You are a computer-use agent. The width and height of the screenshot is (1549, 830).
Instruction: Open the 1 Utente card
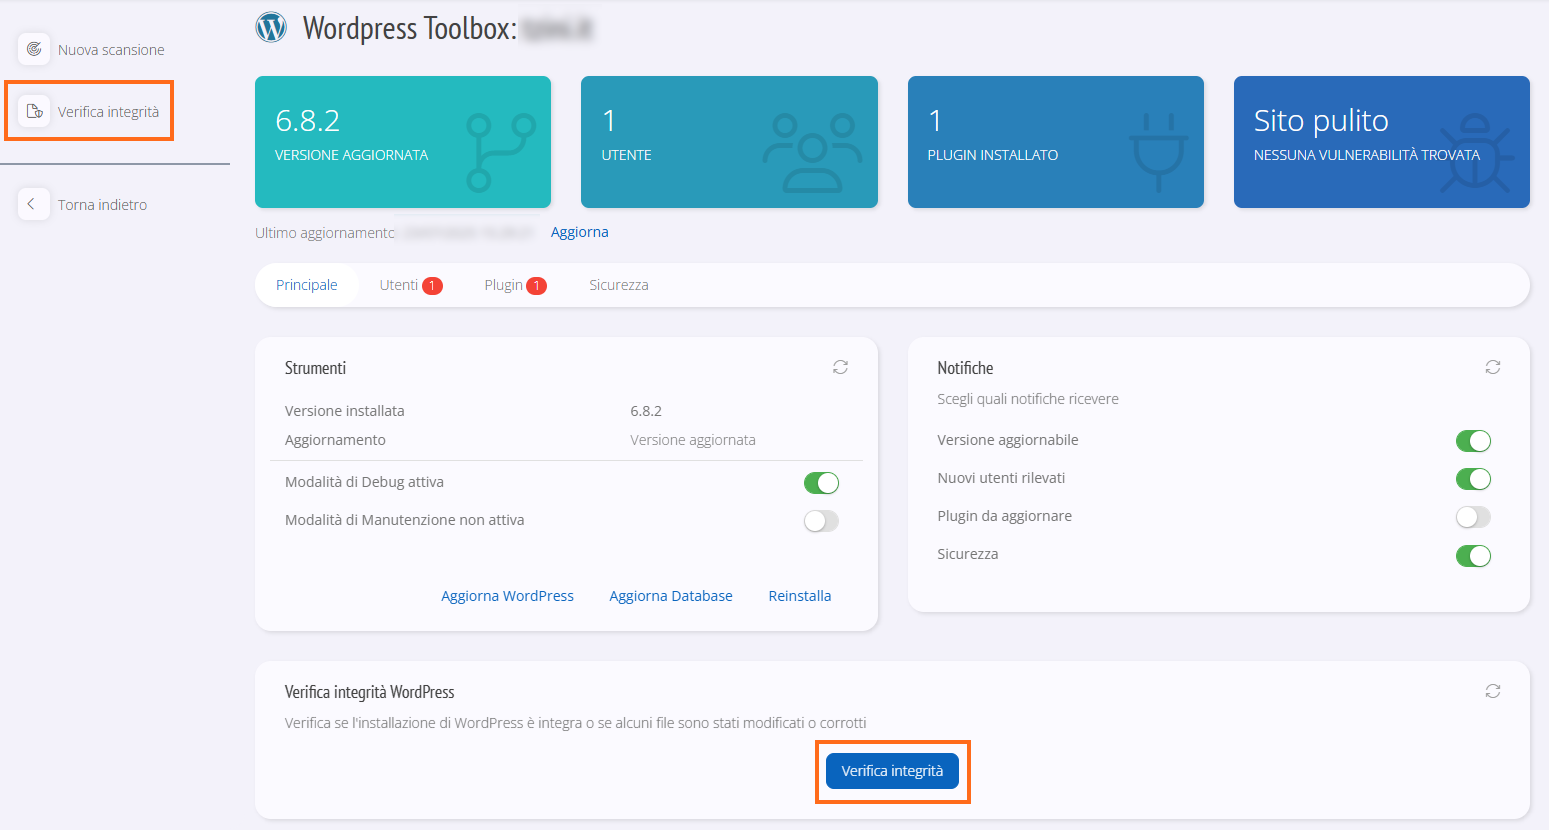click(729, 142)
